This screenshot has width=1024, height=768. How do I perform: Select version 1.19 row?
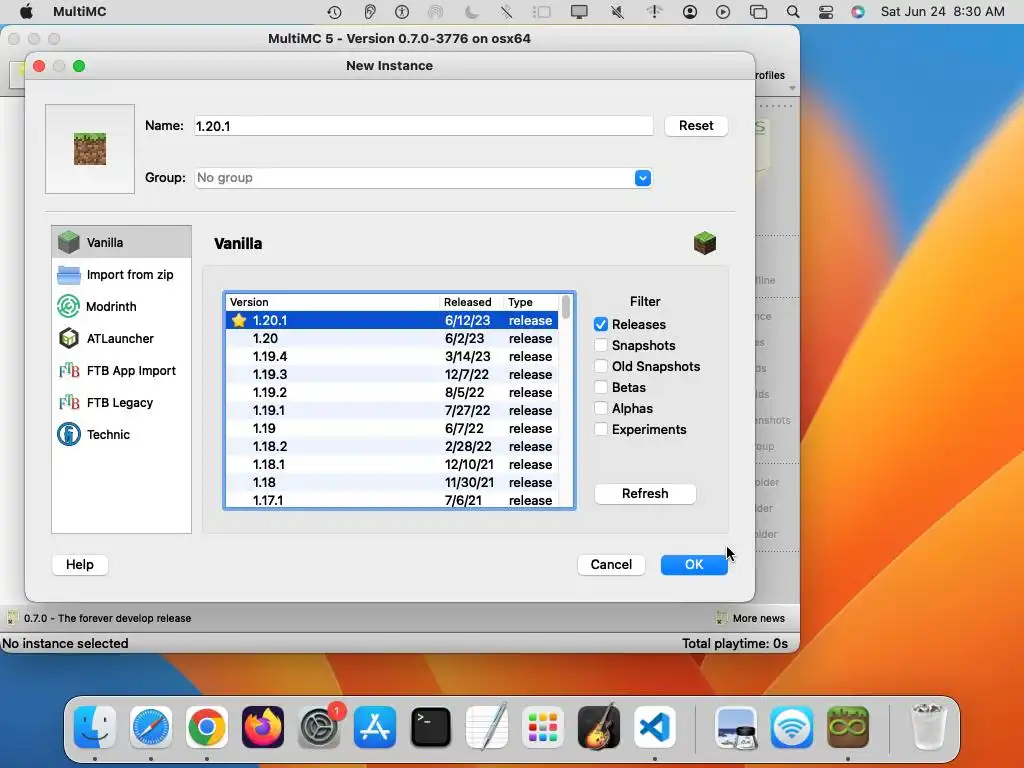[x=392, y=428]
